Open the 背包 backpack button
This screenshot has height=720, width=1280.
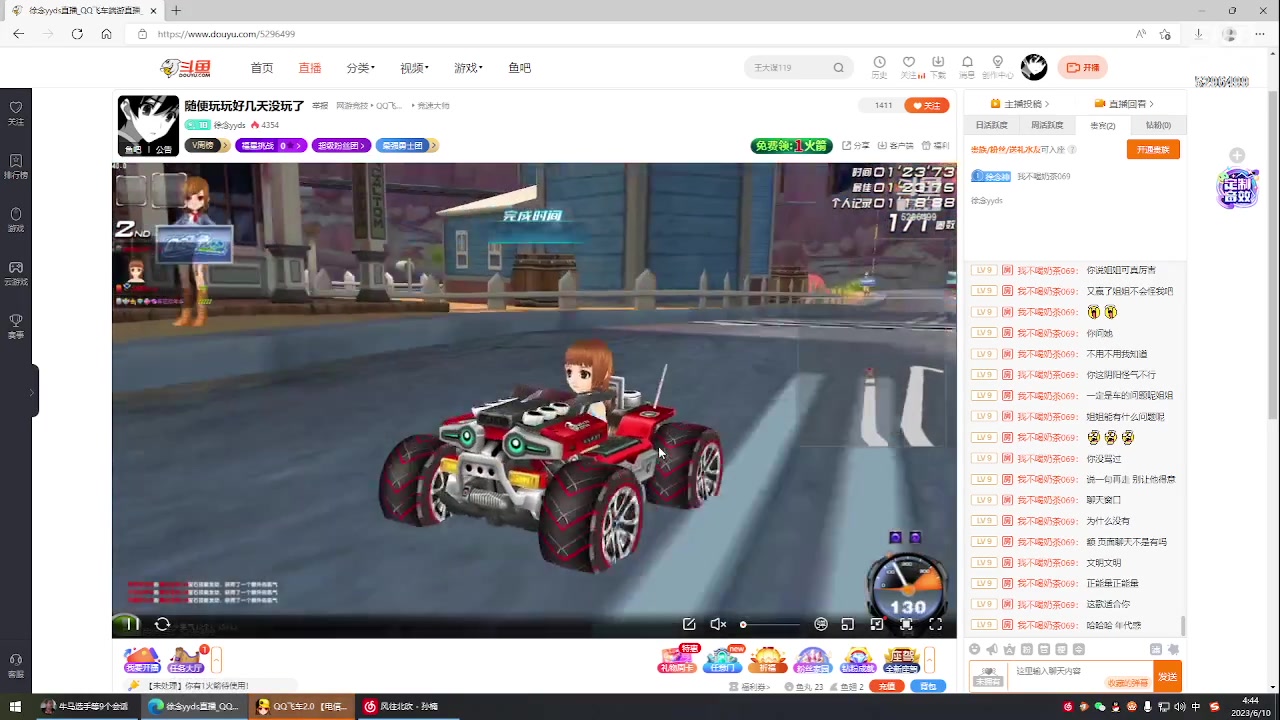928,686
